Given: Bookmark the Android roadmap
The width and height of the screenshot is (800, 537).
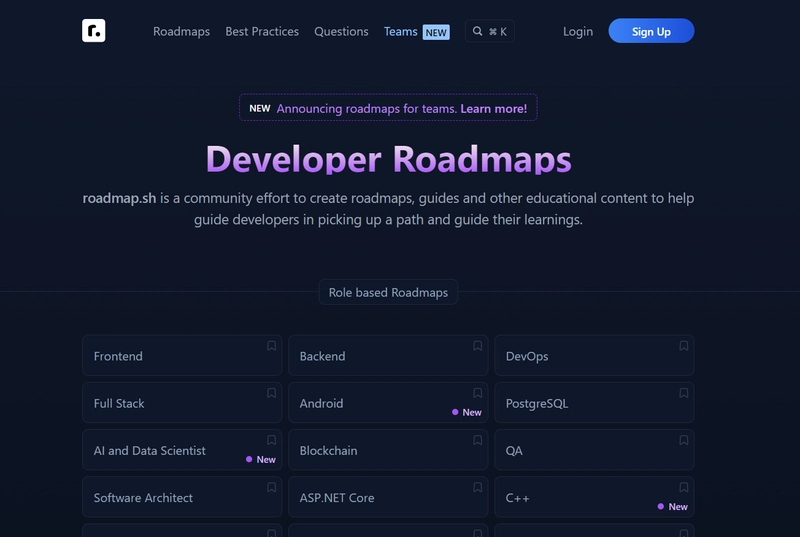Looking at the screenshot, I should coord(478,393).
